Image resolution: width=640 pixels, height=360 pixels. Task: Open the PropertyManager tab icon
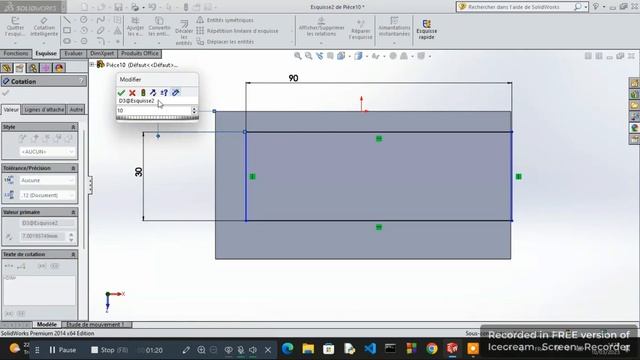pyautogui.click(x=20, y=68)
